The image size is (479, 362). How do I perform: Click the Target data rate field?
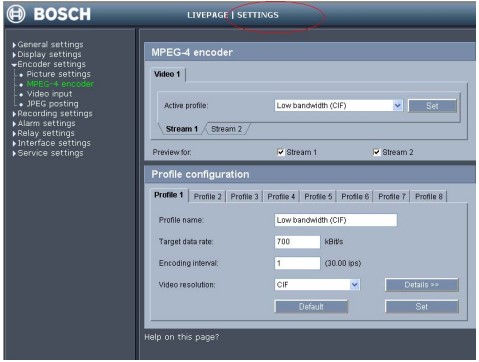coord(297,242)
